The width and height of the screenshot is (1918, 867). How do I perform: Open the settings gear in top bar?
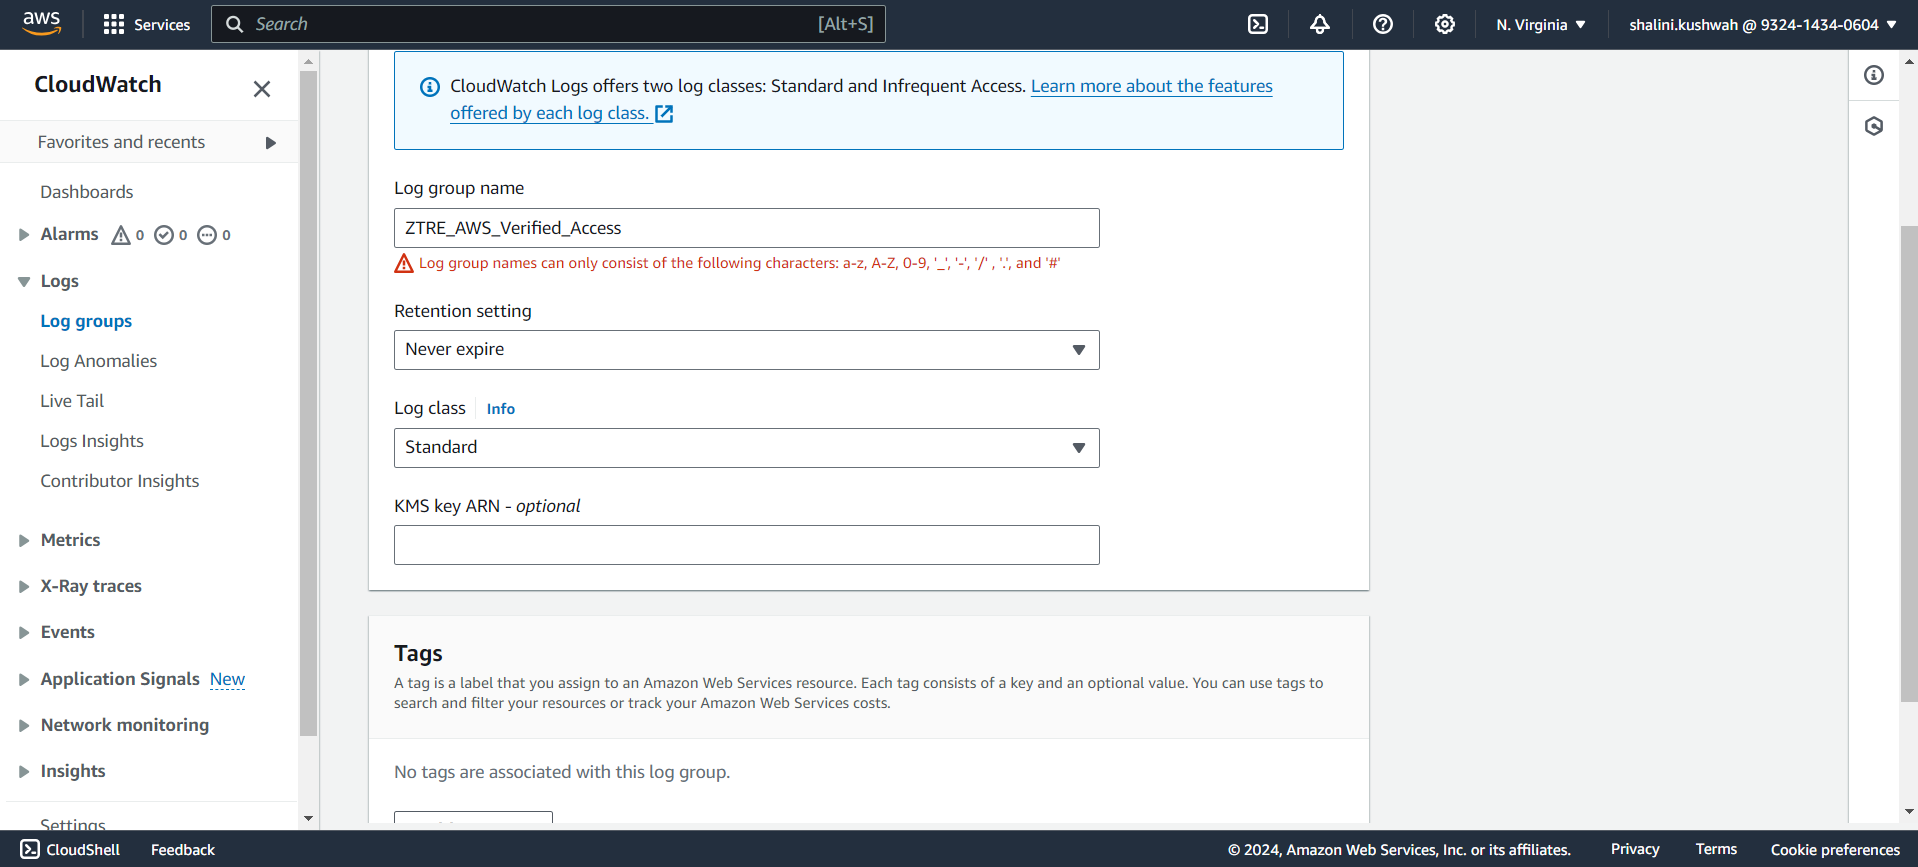1445,24
